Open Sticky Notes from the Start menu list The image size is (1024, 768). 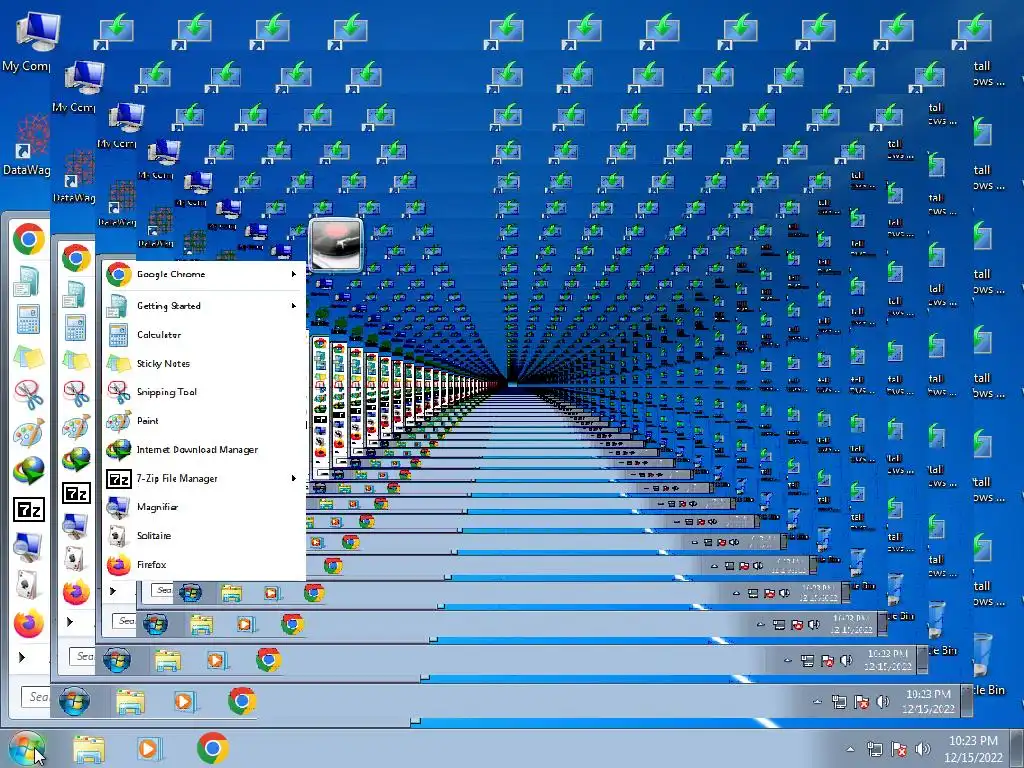(x=202, y=363)
